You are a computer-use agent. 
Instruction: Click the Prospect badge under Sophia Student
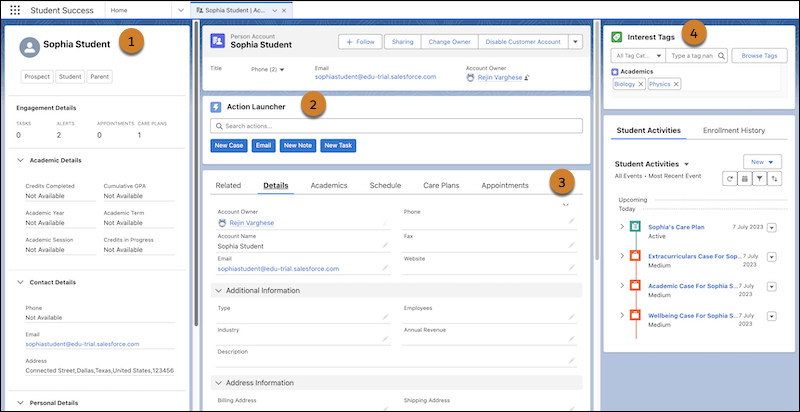(37, 76)
